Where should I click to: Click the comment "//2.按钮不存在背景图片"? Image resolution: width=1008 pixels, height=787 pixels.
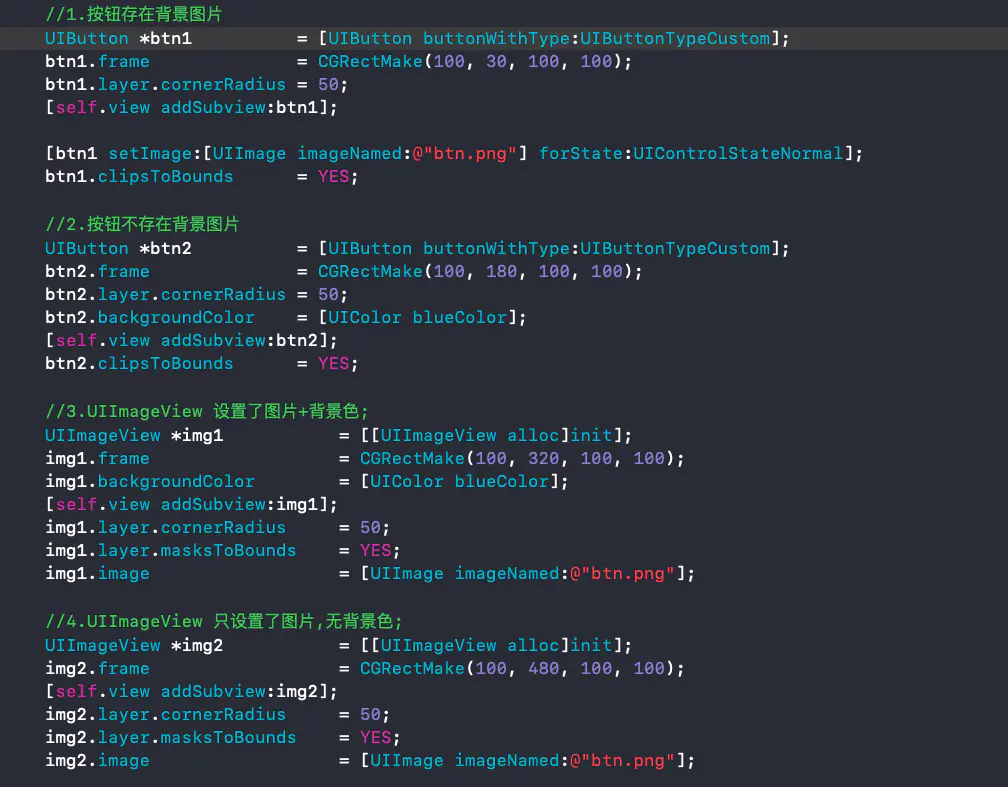pyautogui.click(x=142, y=224)
